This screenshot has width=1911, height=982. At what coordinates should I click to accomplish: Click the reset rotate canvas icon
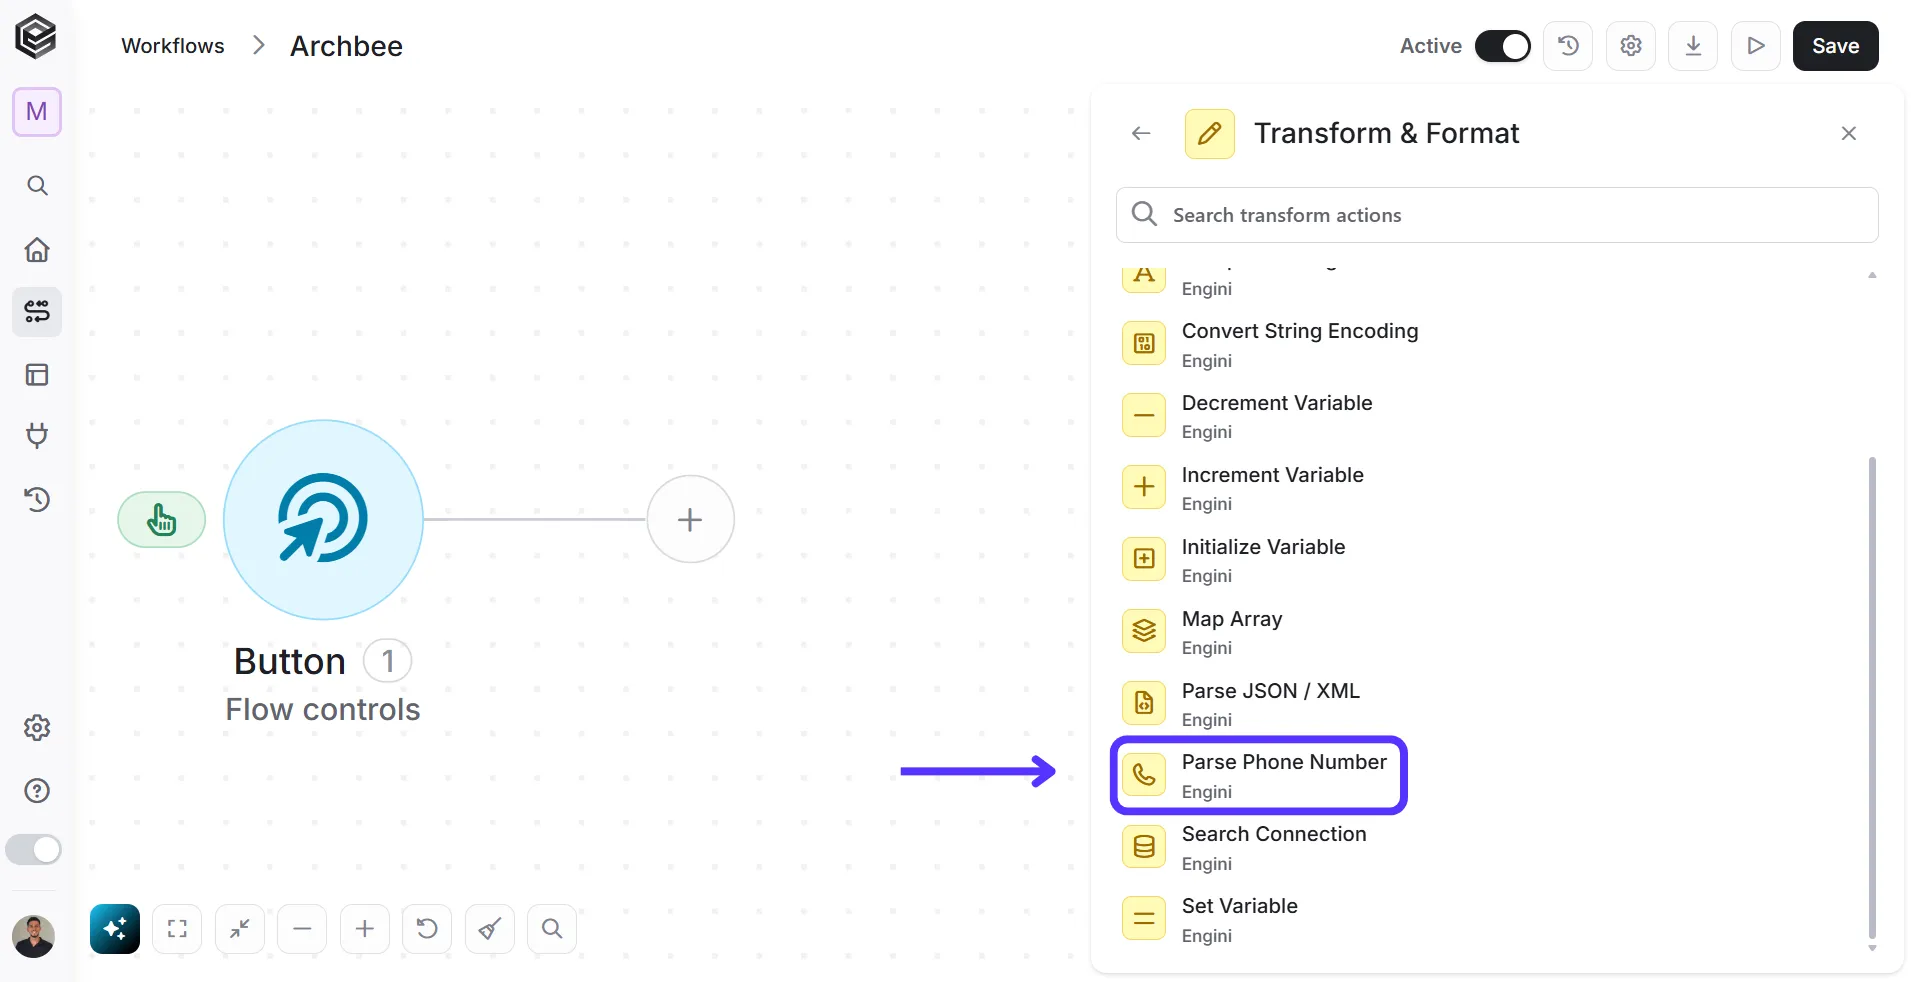pos(427,929)
